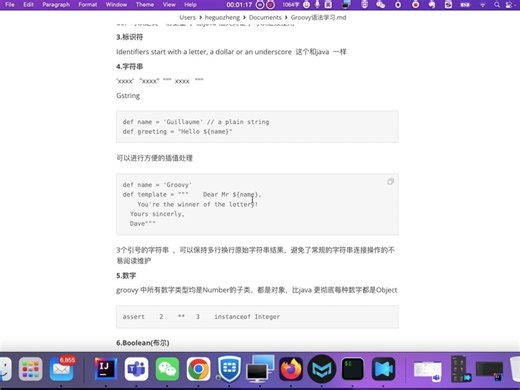Open Google Chrome from the Dock
The height and width of the screenshot is (390, 520).
[198, 369]
